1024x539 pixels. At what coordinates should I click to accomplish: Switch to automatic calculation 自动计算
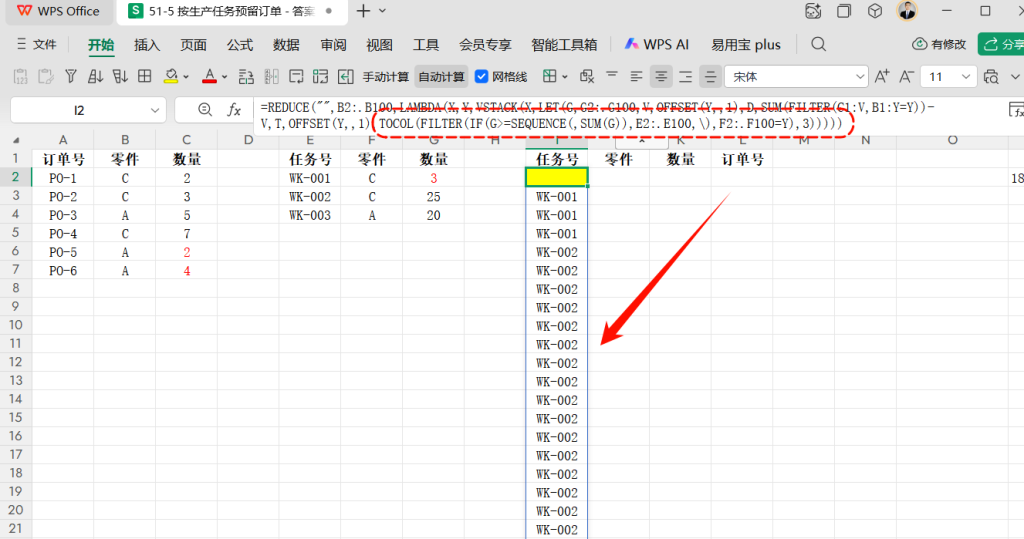click(441, 77)
